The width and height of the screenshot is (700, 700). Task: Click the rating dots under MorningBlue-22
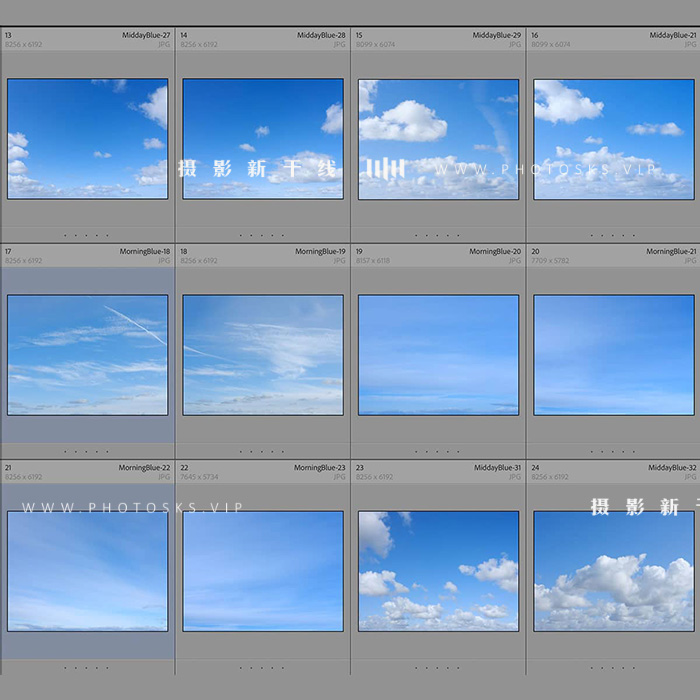tap(87, 668)
